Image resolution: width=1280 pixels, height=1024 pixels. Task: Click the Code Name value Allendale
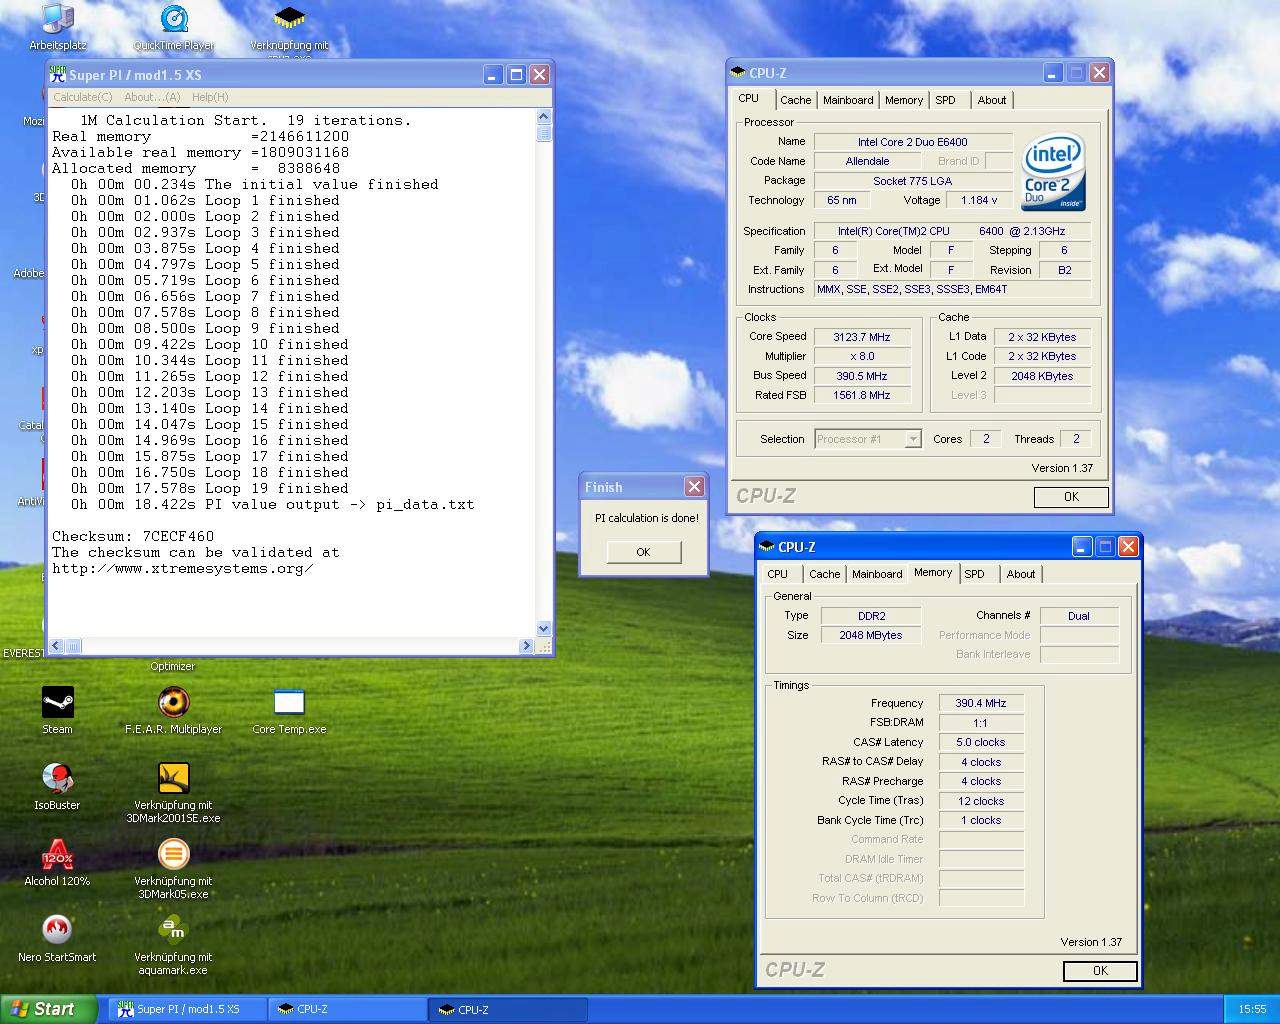(867, 161)
